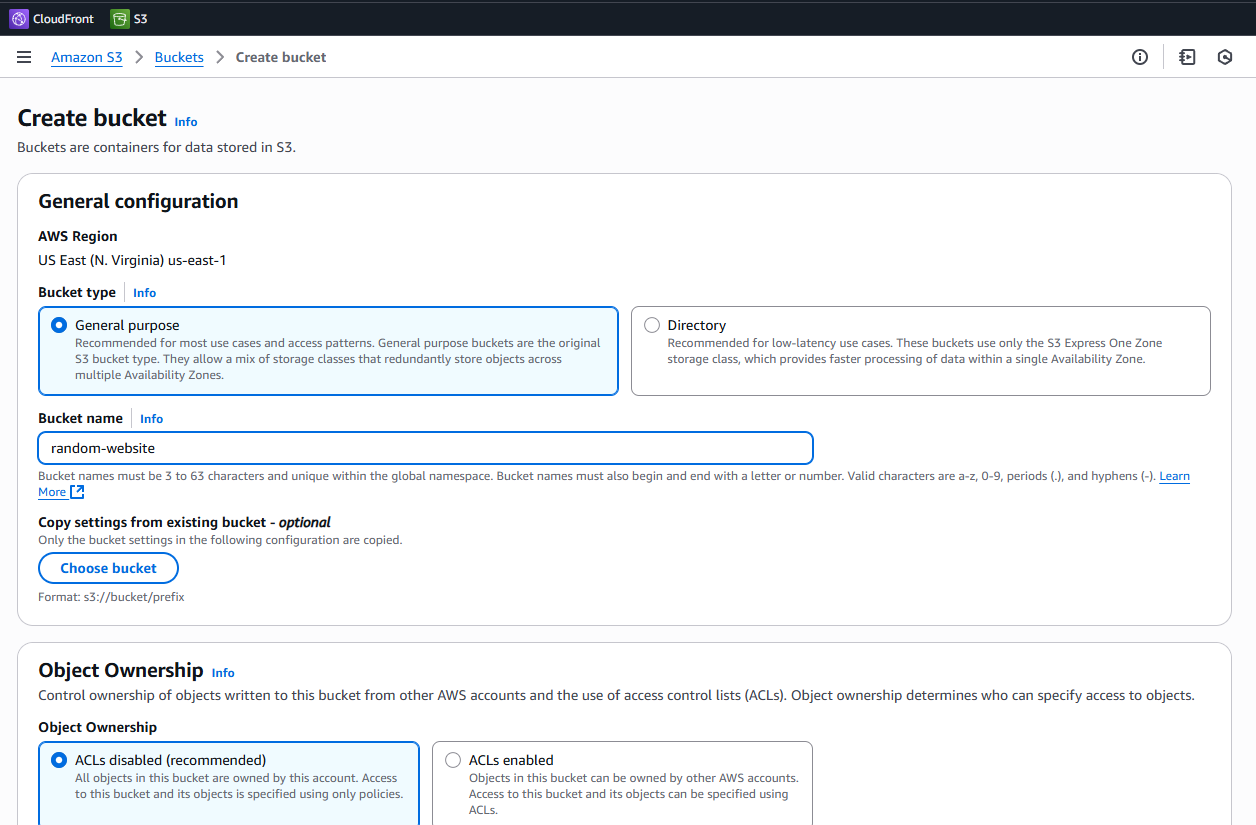Open the CloudShell panel icon in header
The width and height of the screenshot is (1256, 825).
1187,58
